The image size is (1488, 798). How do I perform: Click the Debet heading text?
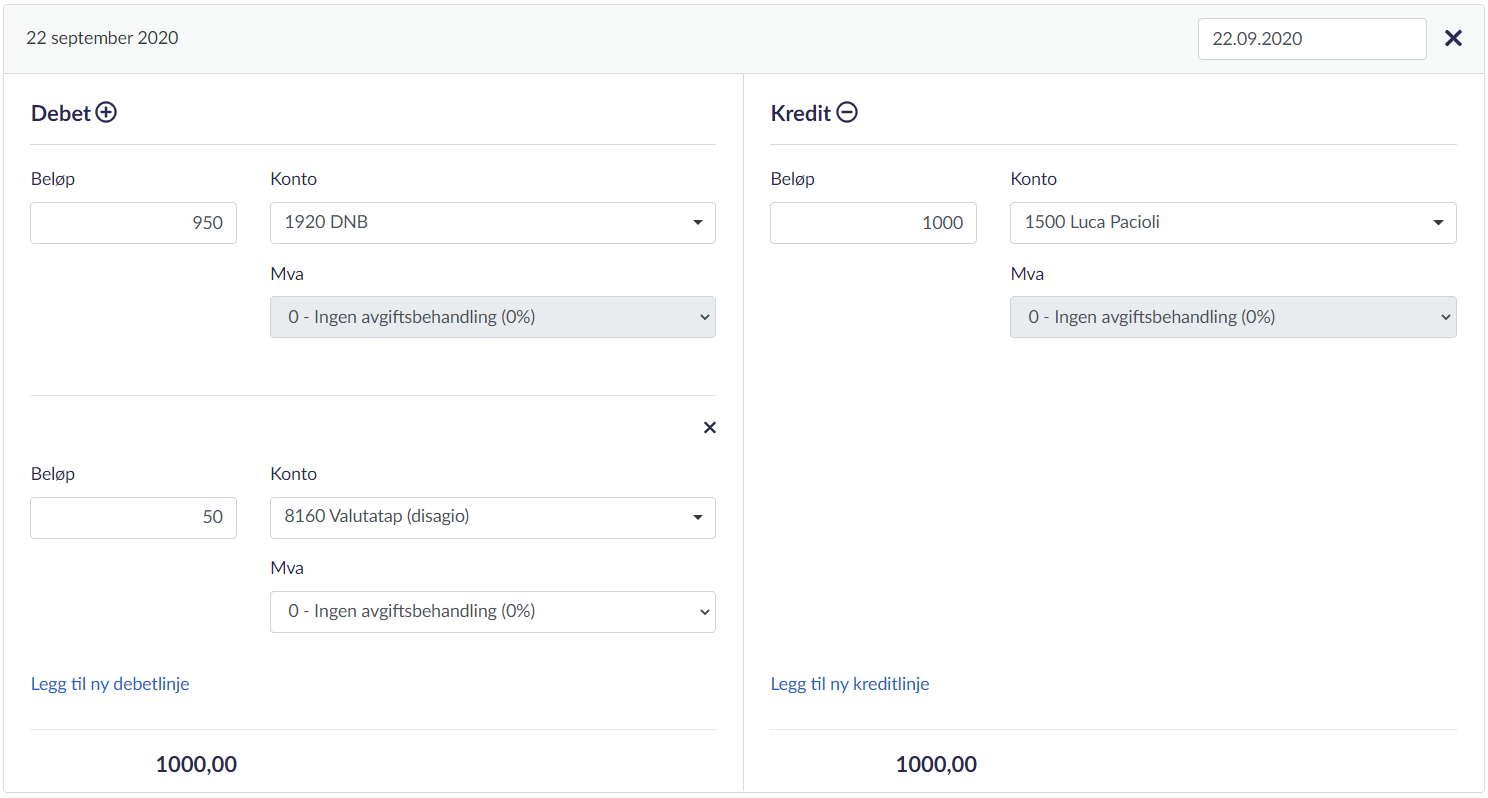[x=60, y=114]
